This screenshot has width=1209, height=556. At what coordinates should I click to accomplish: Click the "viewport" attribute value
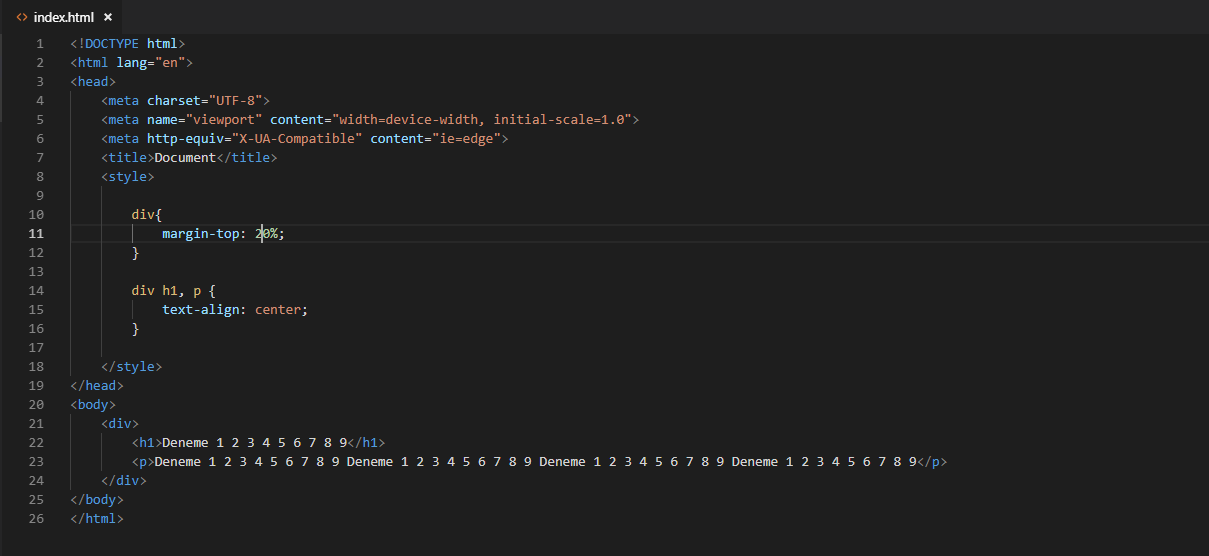223,119
